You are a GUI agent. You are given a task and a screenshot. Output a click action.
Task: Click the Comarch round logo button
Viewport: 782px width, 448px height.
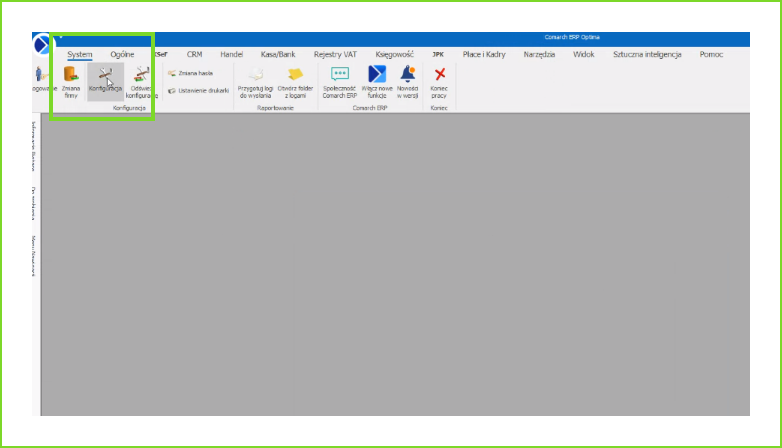click(x=41, y=44)
